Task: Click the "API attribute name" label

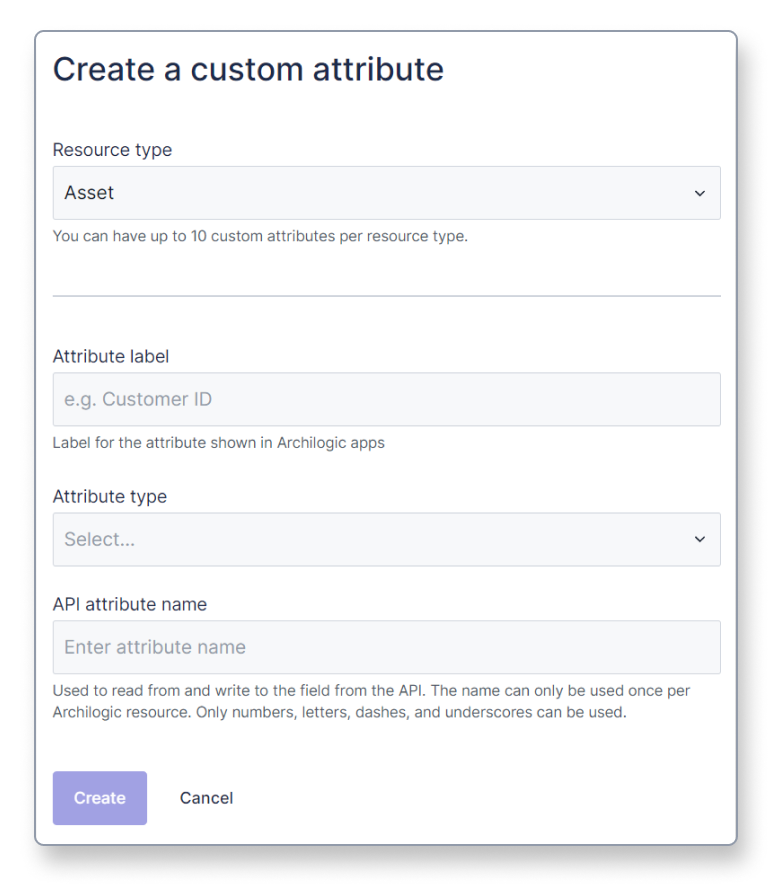Action: click(x=130, y=604)
